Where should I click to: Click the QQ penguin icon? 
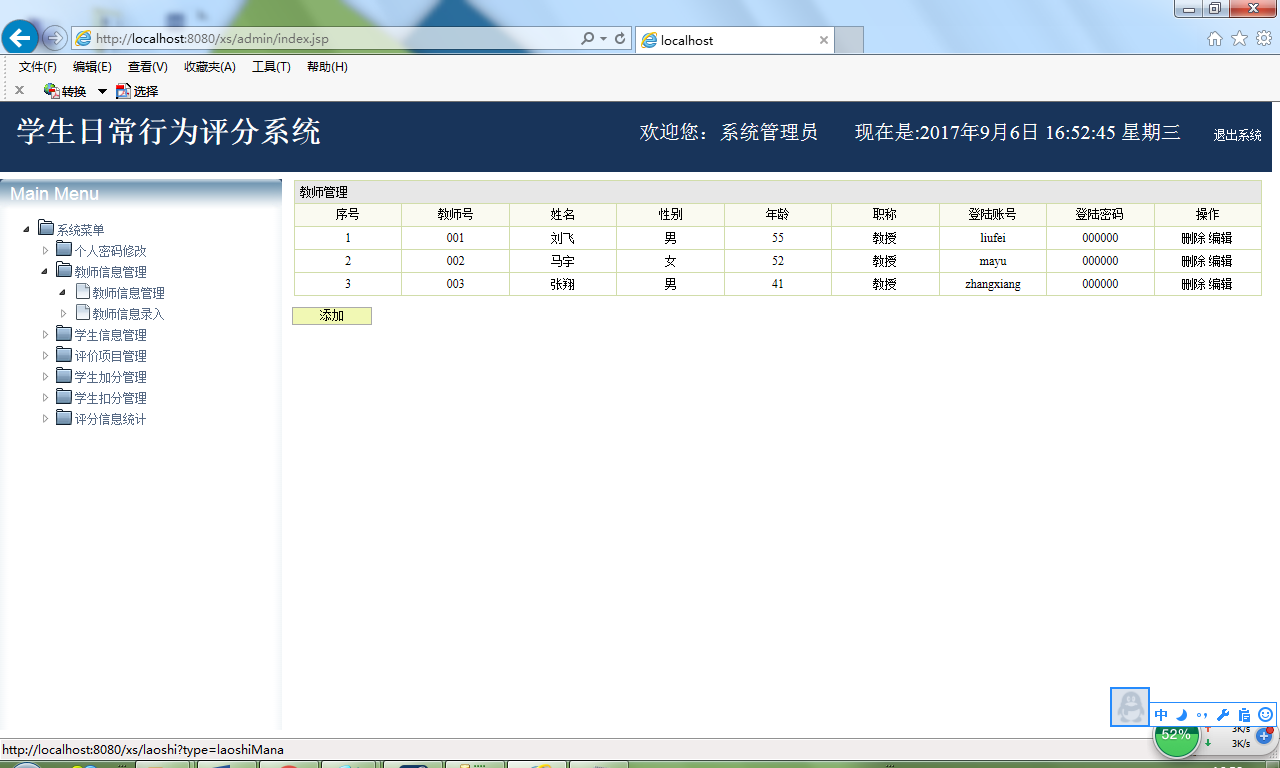pyautogui.click(x=1130, y=707)
